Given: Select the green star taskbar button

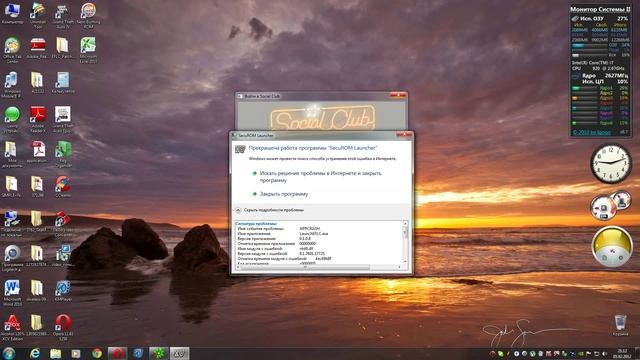Looking at the screenshot, I should tap(159, 353).
